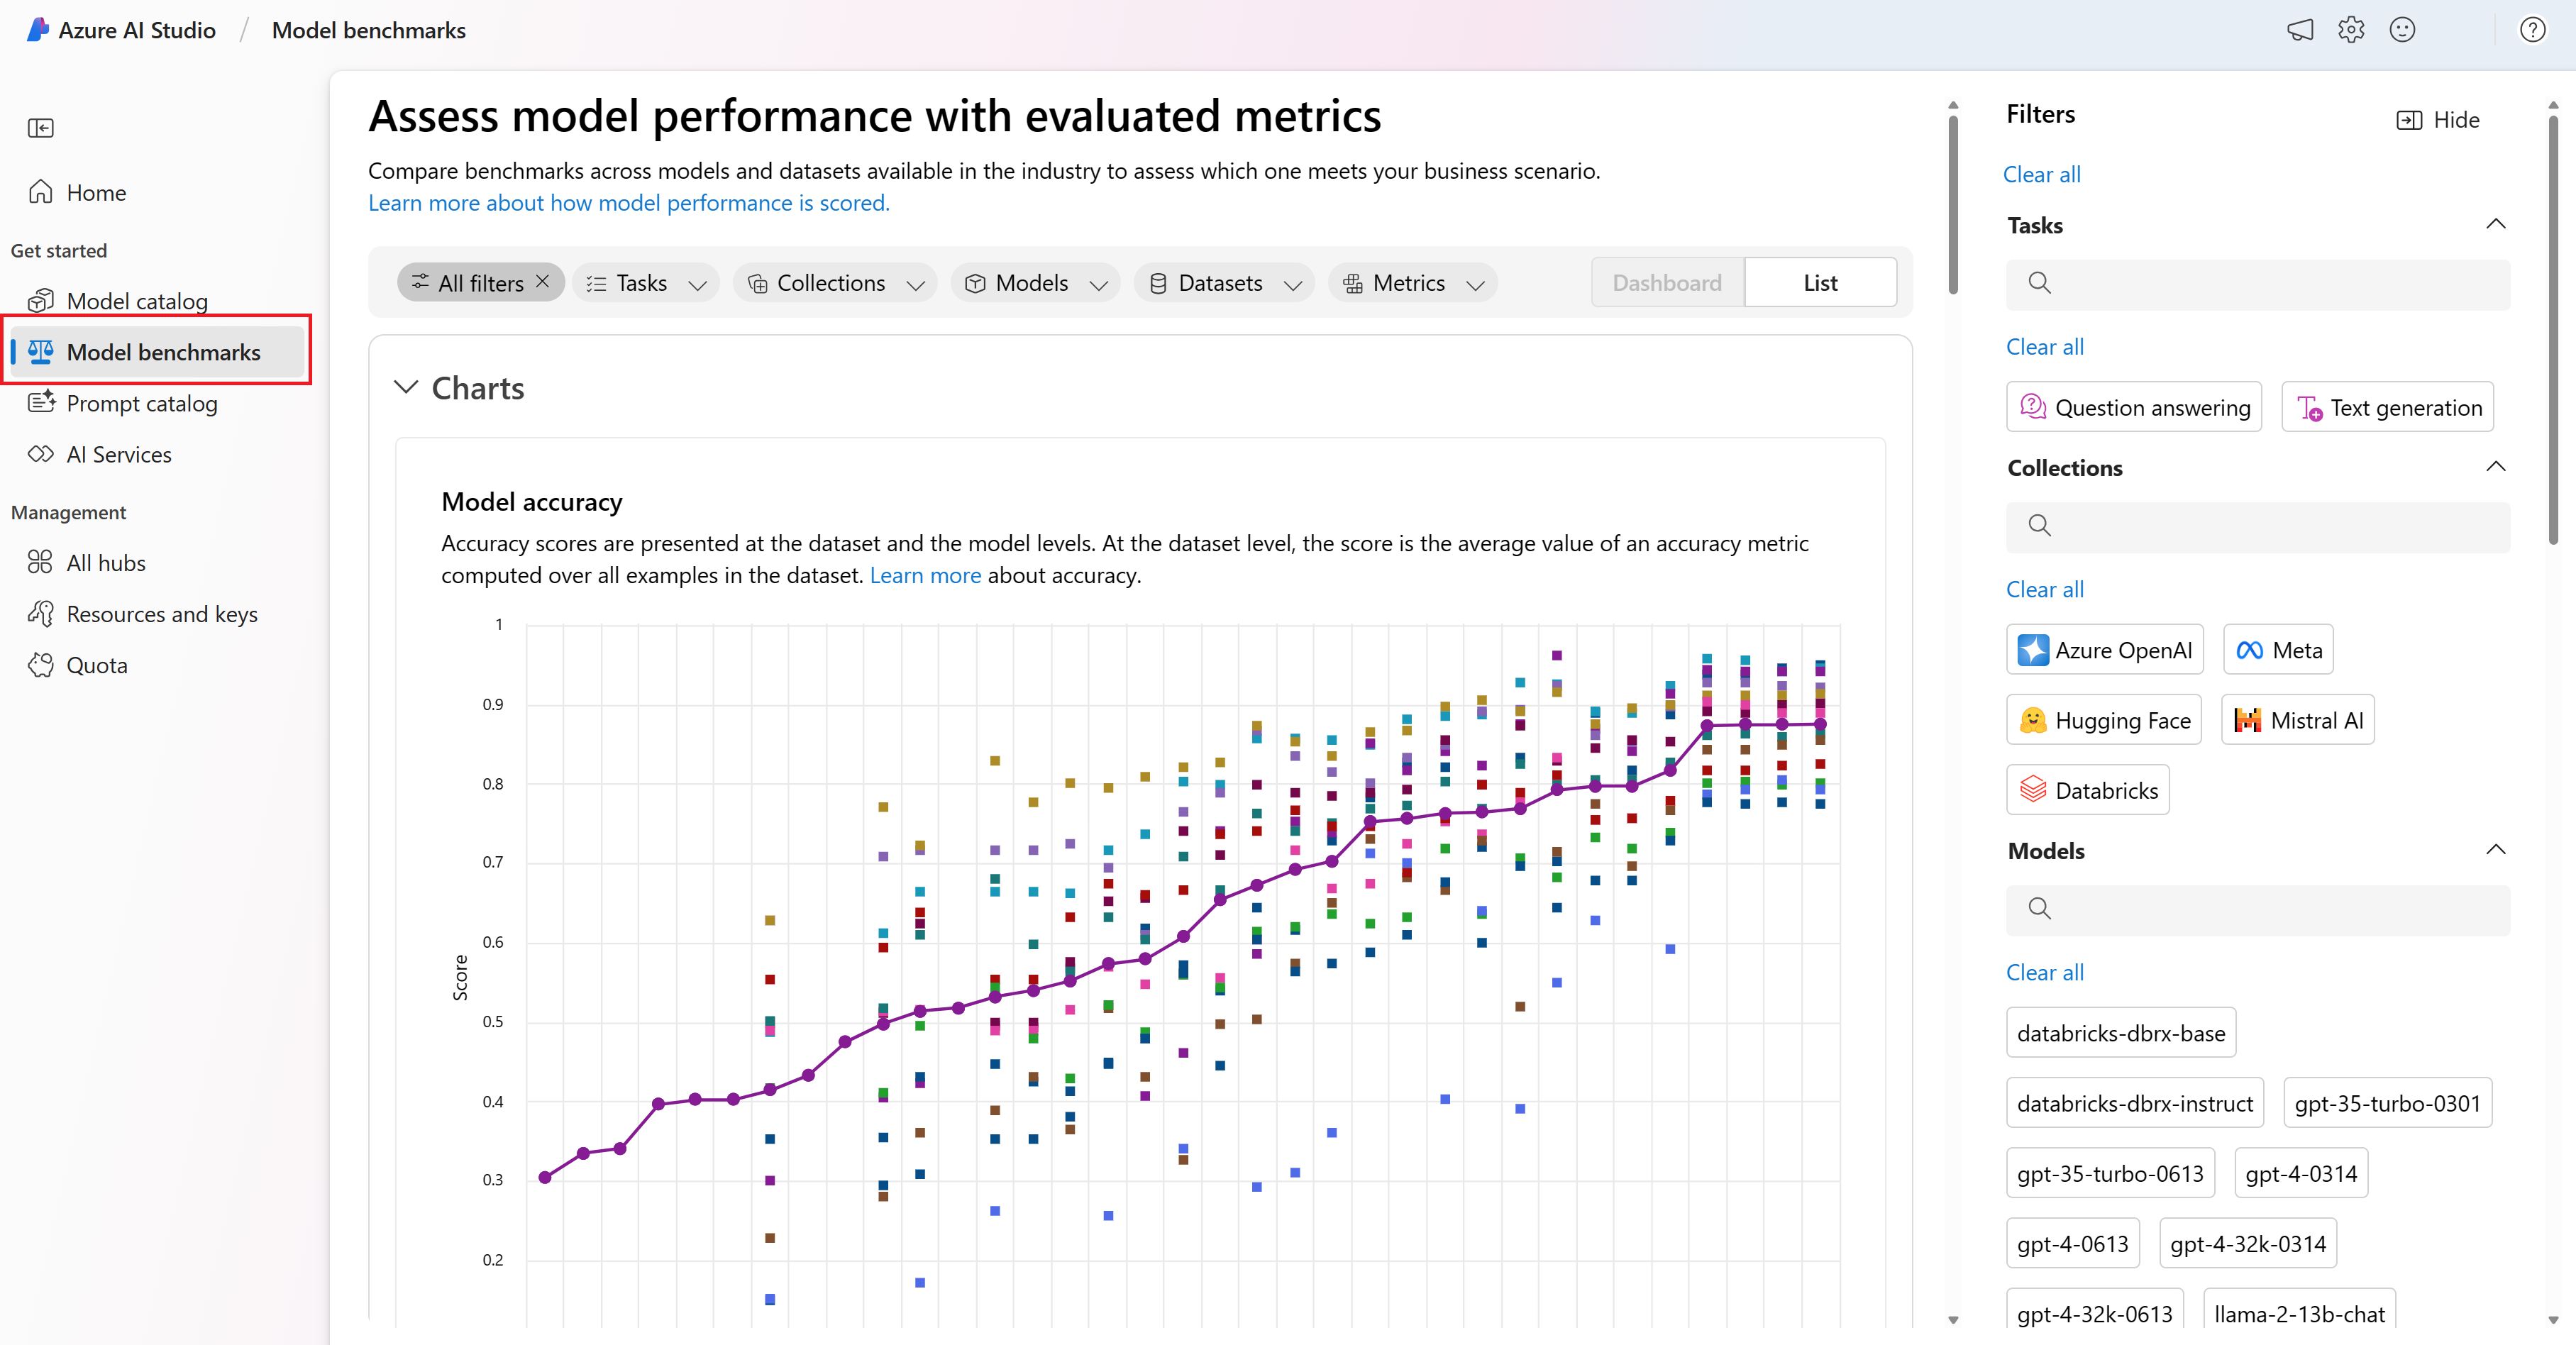Toggle the Question answering task filter

2133,407
